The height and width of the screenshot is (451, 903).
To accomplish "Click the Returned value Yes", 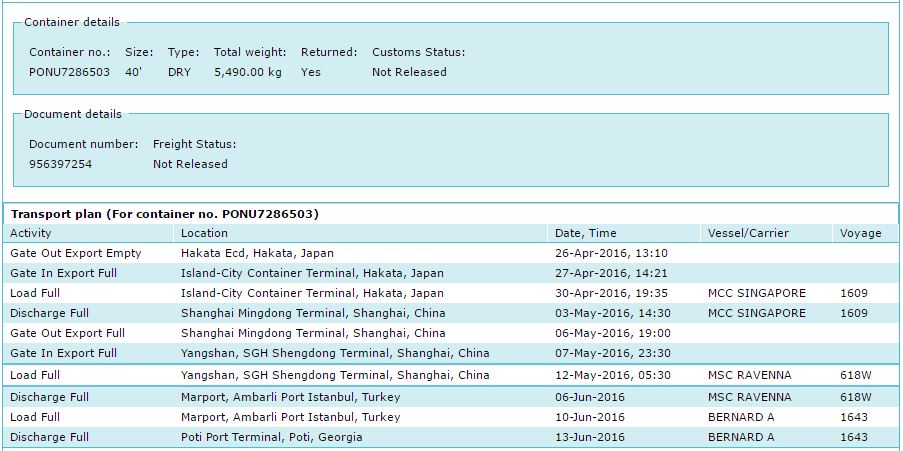I will pos(311,72).
